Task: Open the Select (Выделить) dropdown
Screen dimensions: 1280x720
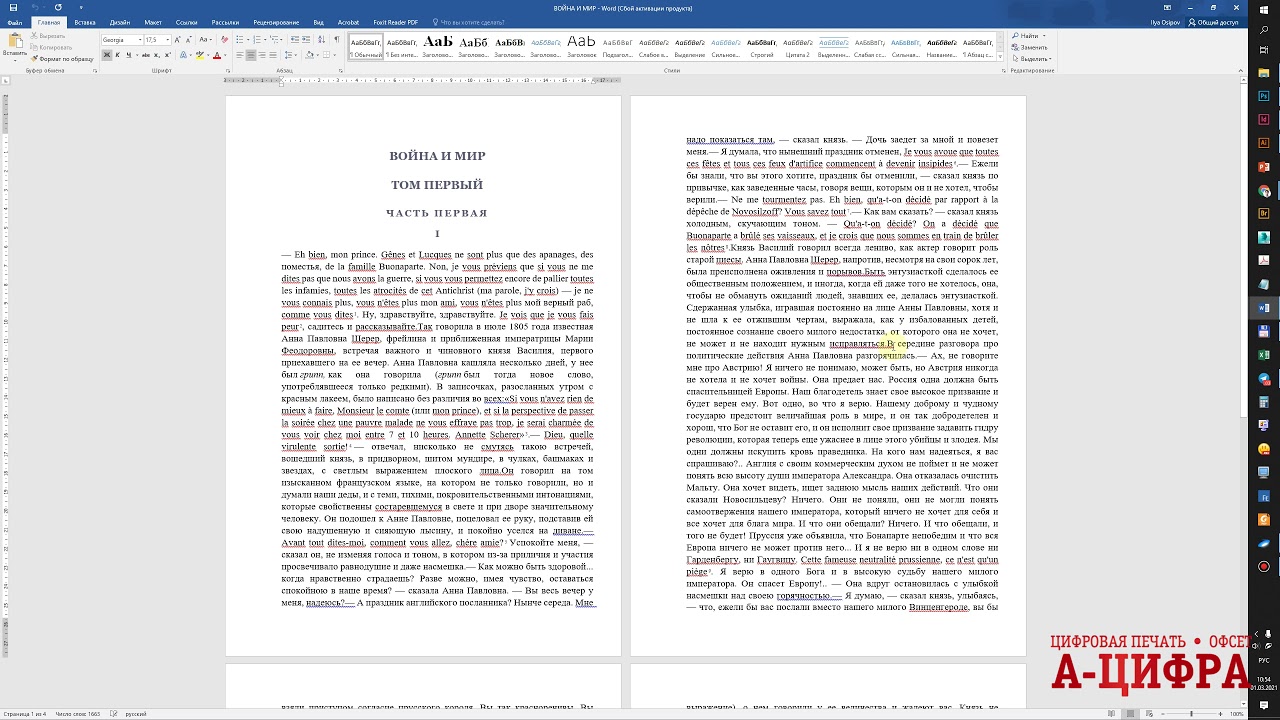Action: pos(1030,59)
